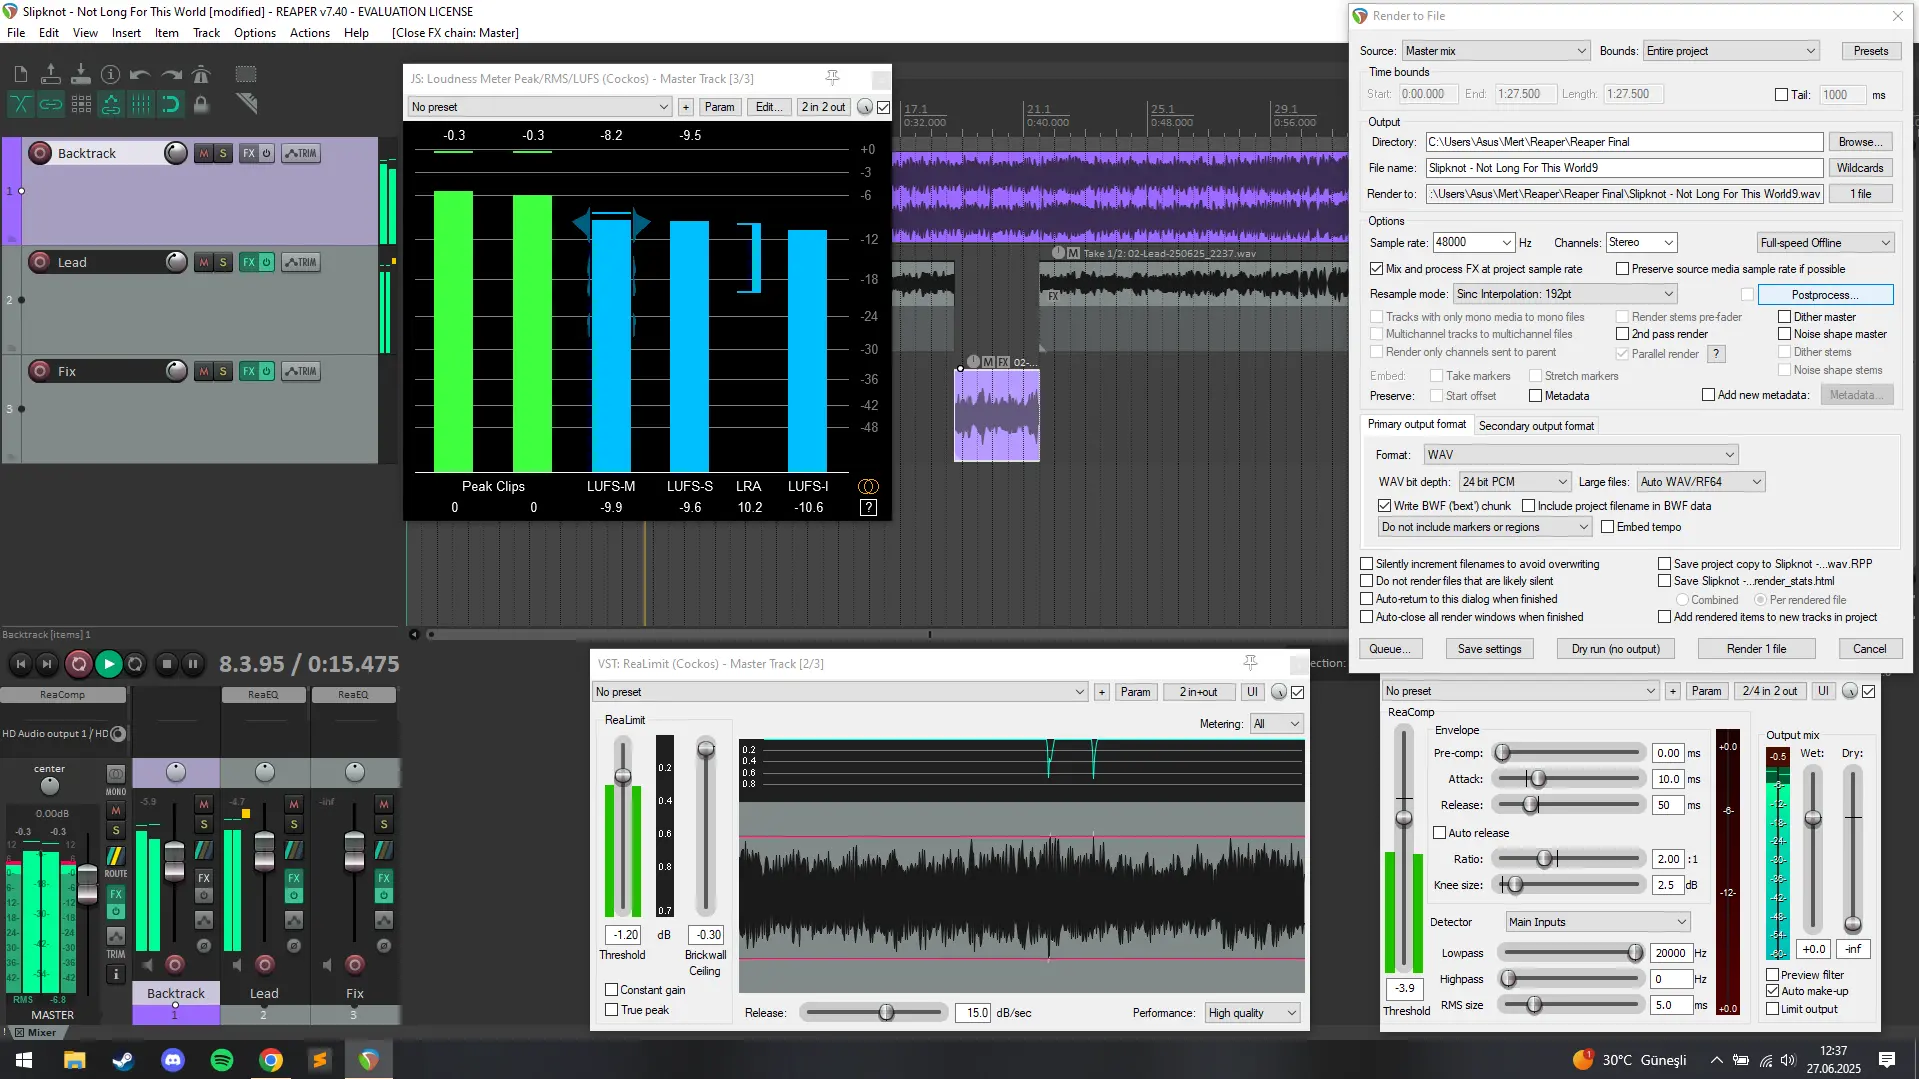1919x1079 pixels.
Task: Open FX chain of Lead track
Action: tap(249, 262)
